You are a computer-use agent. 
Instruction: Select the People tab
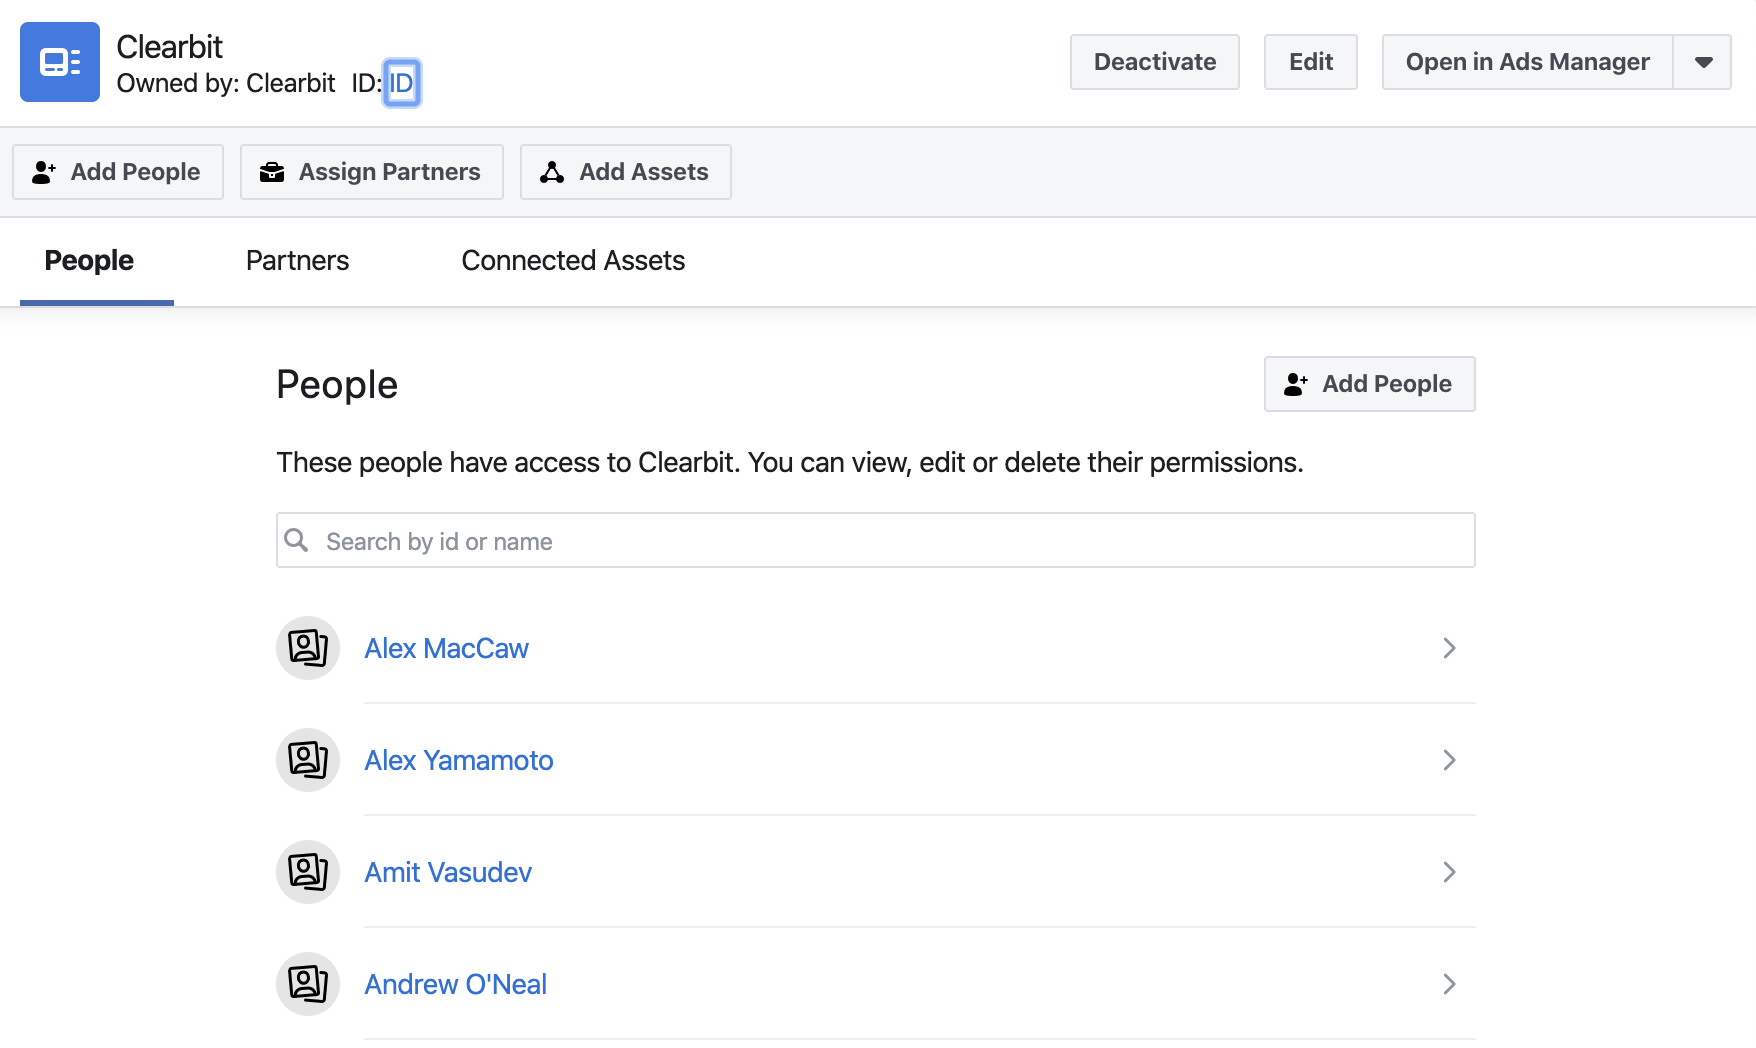(x=89, y=260)
